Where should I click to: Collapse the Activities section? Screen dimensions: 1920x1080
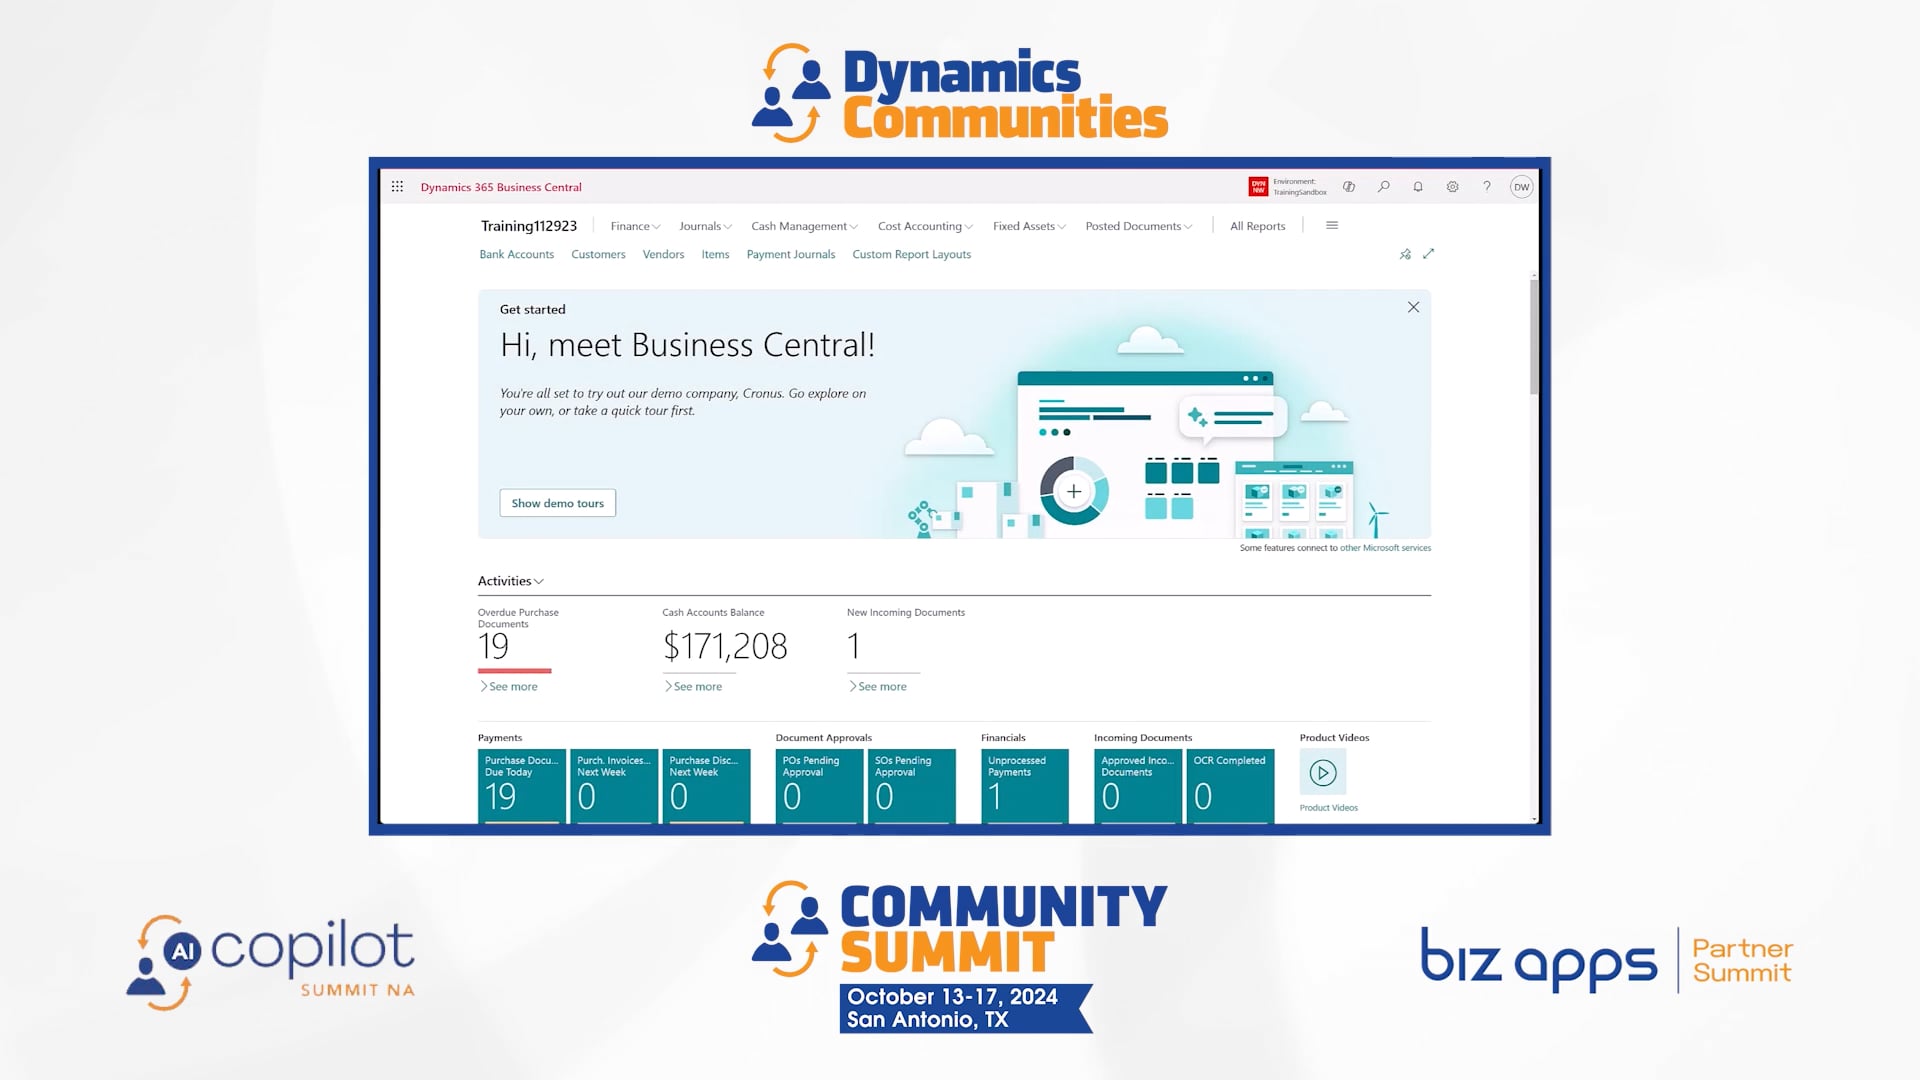[x=539, y=581]
